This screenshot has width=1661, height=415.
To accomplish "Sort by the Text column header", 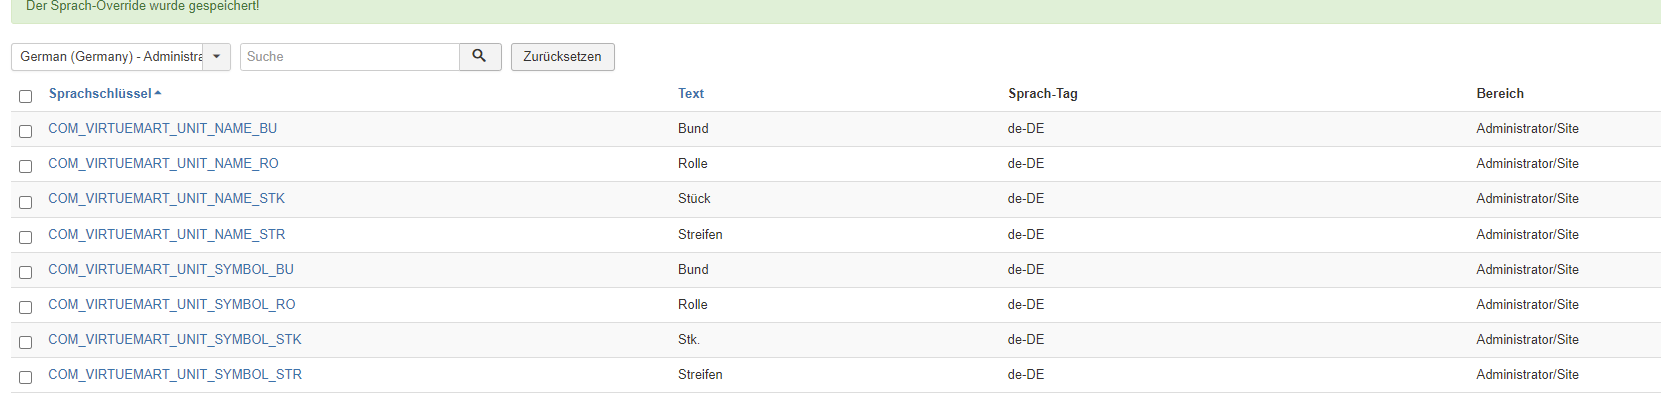I will click(691, 94).
